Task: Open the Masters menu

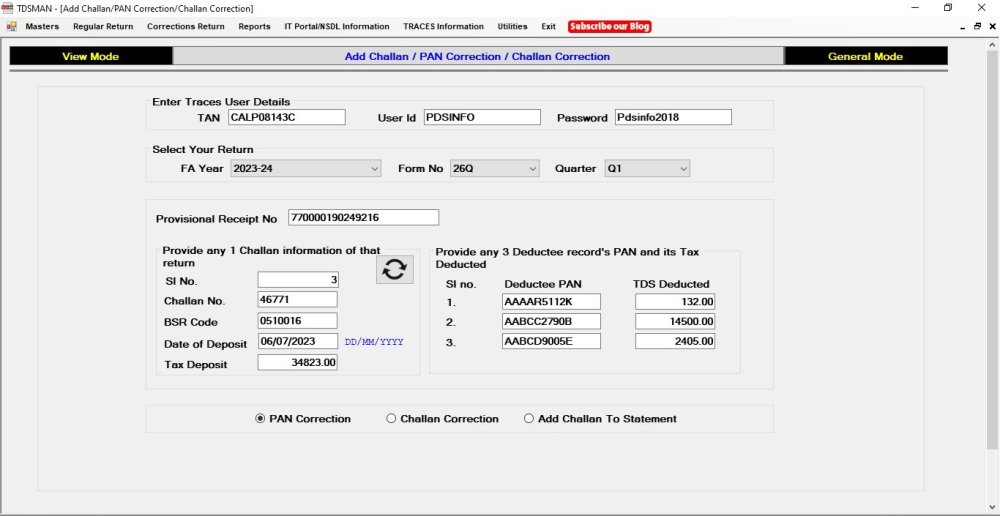Action: click(x=42, y=26)
